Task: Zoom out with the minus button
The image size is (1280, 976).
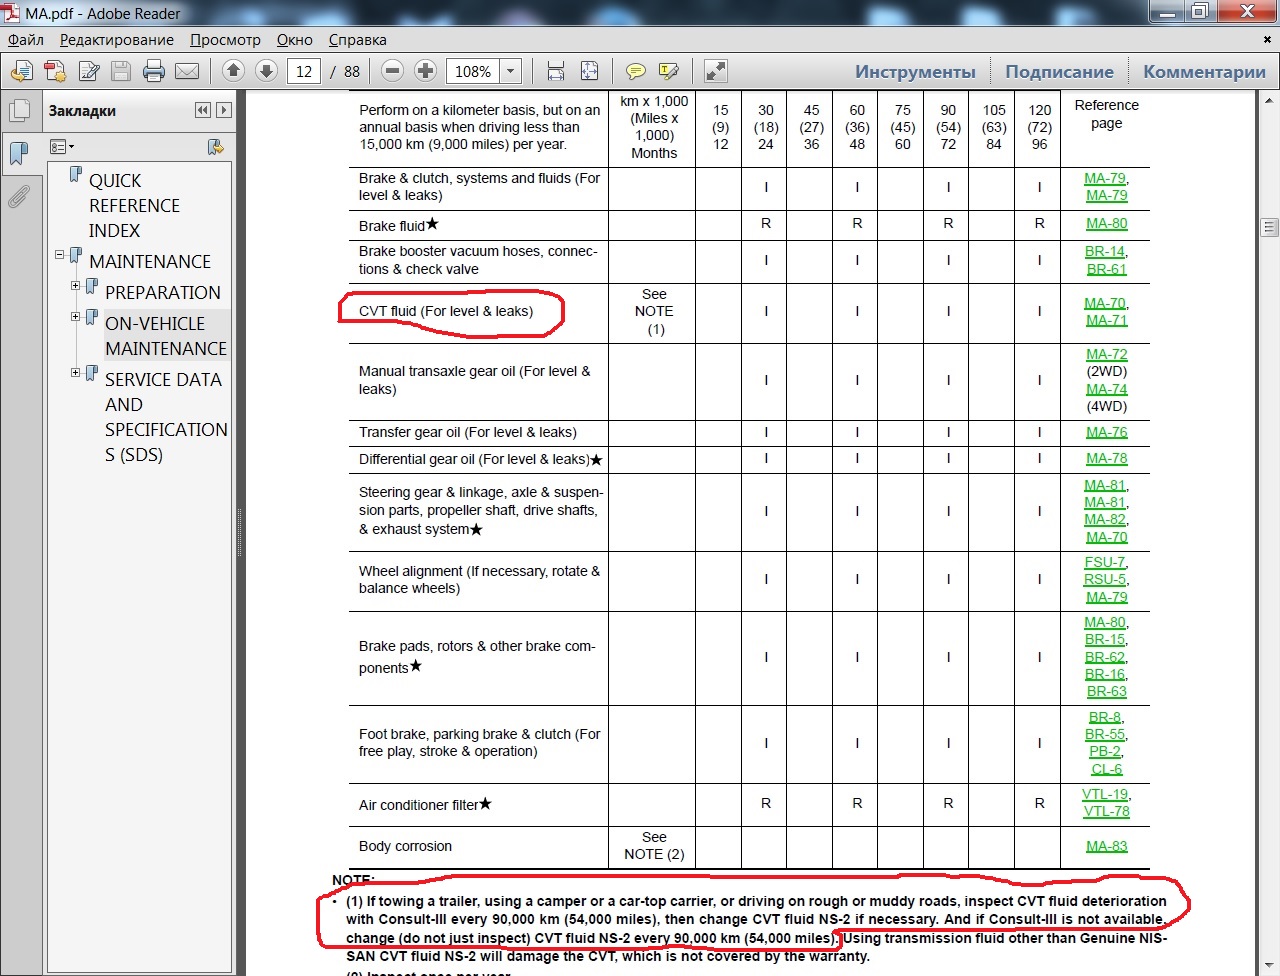Action: pos(393,71)
